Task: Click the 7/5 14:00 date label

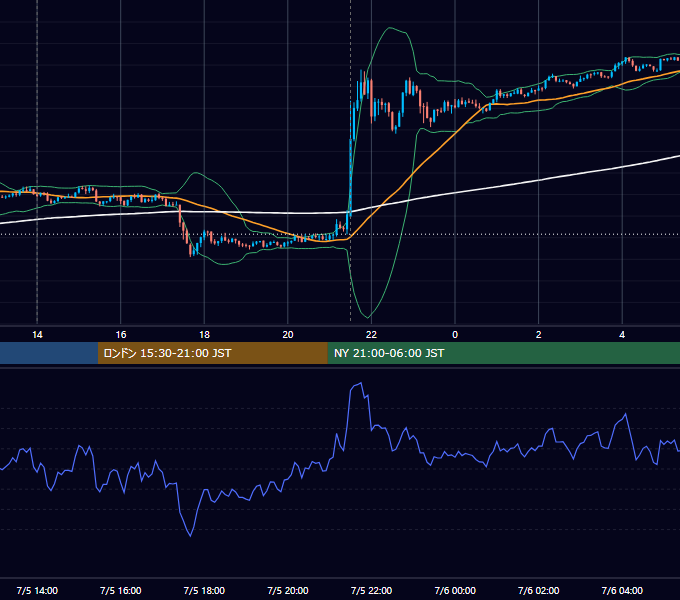Action: pos(37,590)
